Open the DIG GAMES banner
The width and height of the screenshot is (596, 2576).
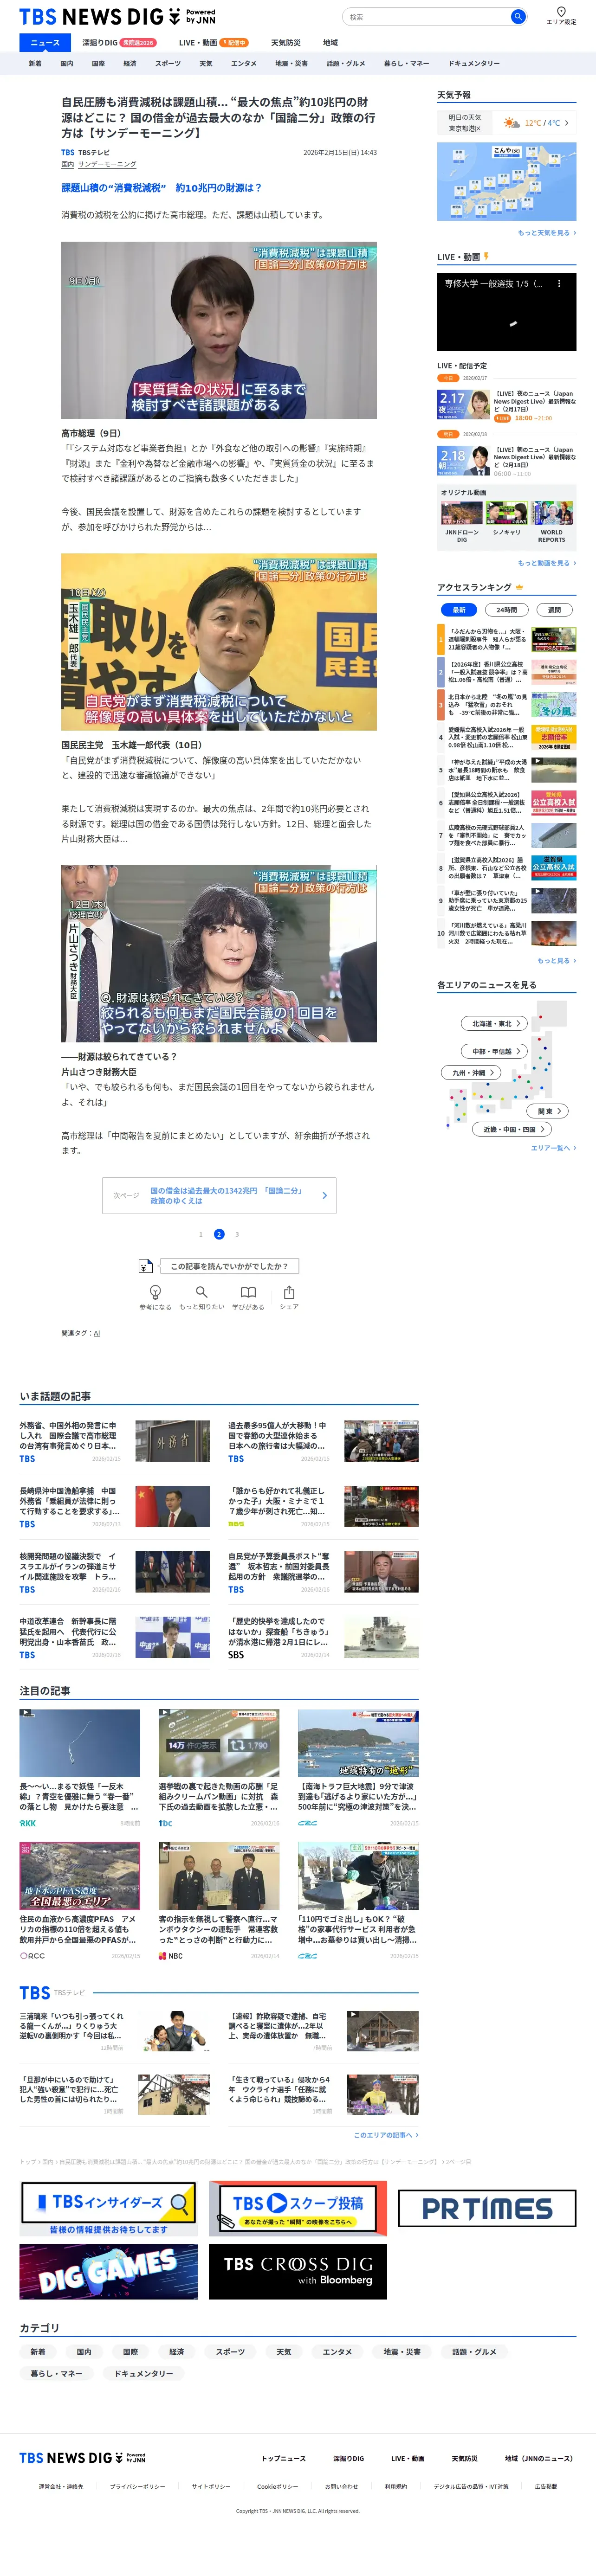coord(108,2272)
